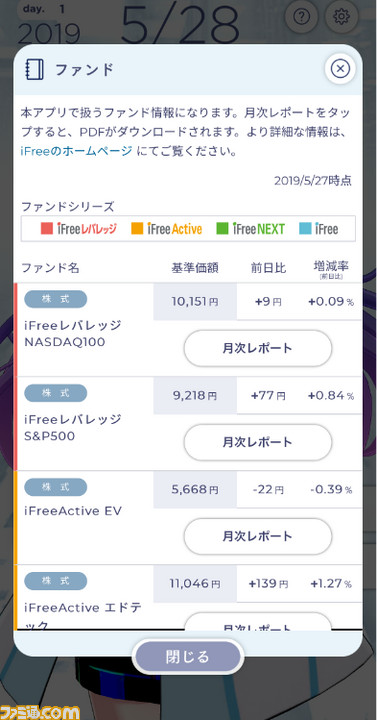Click the 10,151円 base price cell
The width and height of the screenshot is (377, 720).
pyautogui.click(x=195, y=302)
